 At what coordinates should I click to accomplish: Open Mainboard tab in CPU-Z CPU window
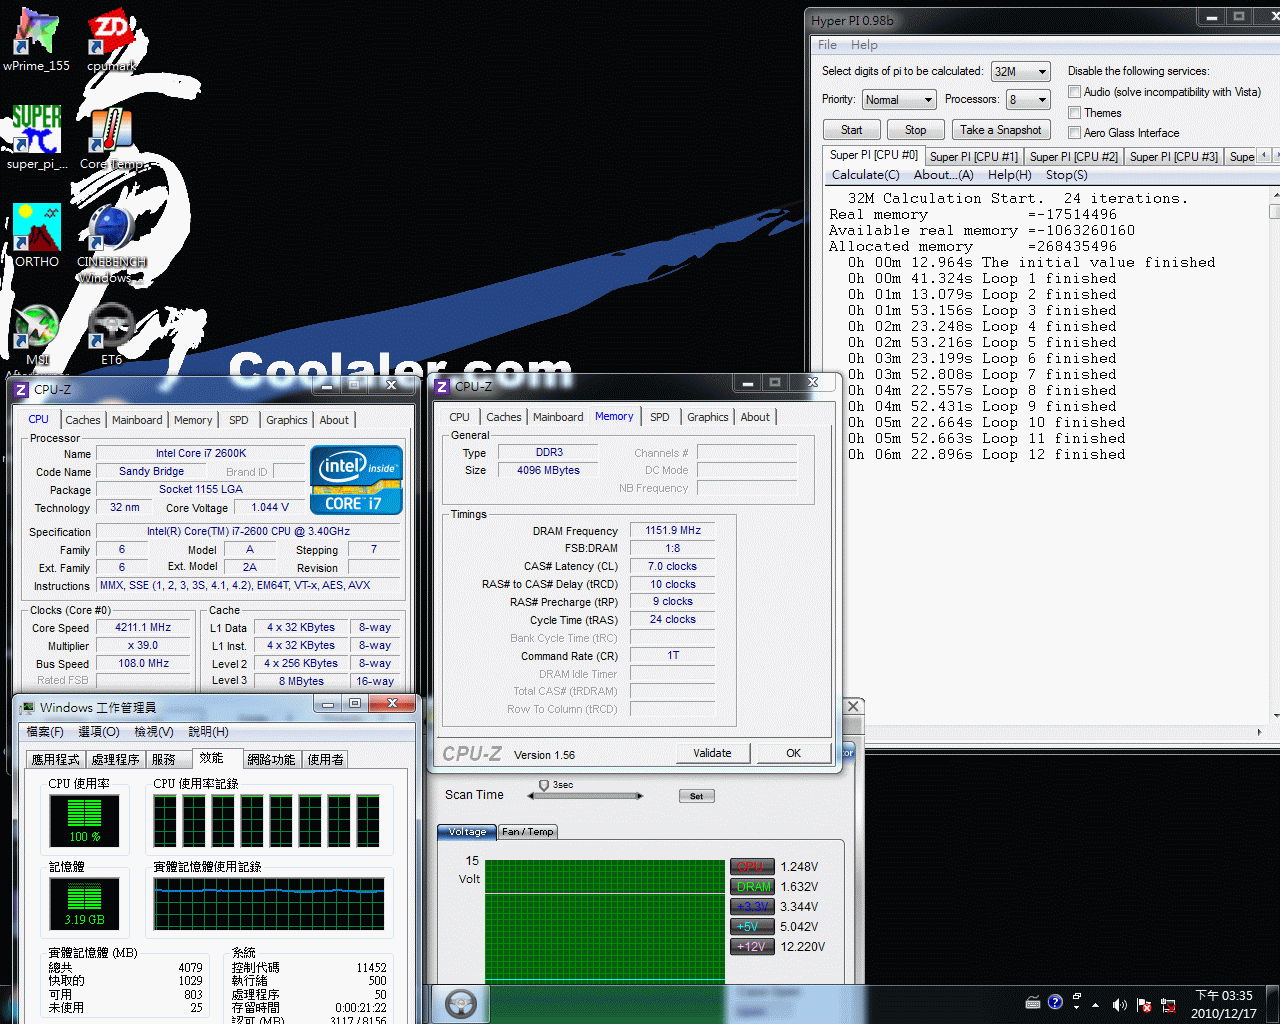tap(137, 420)
